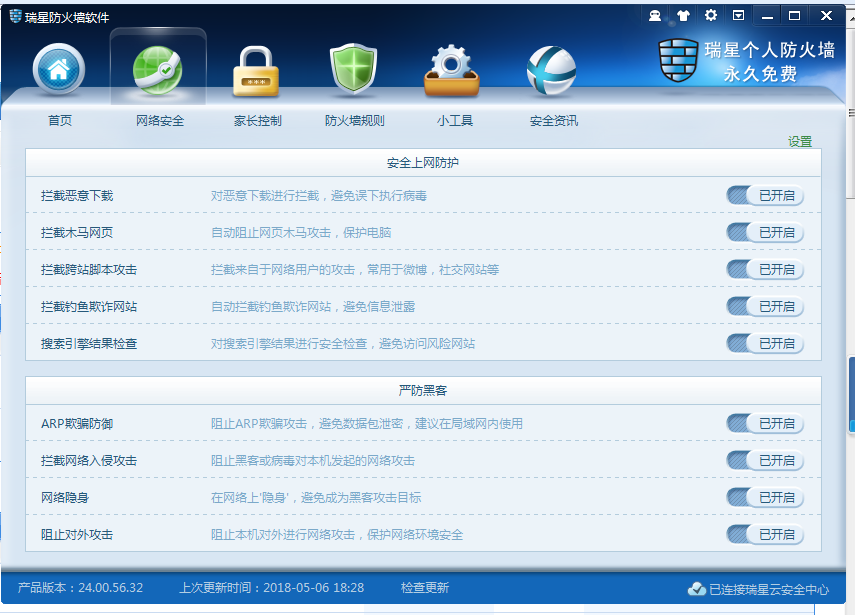Click 拦截木马网页 row label
This screenshot has height=615, width=855.
point(77,233)
